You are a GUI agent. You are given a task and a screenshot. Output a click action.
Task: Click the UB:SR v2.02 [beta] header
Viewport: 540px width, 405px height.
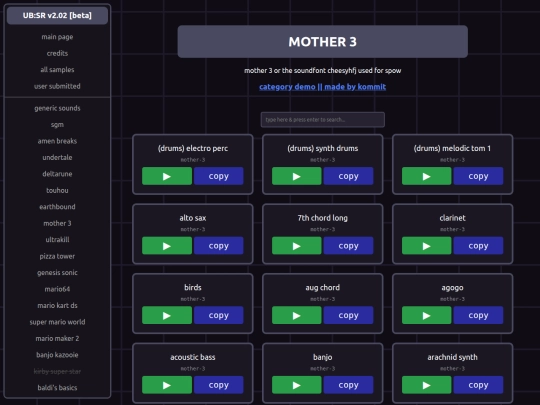[57, 15]
